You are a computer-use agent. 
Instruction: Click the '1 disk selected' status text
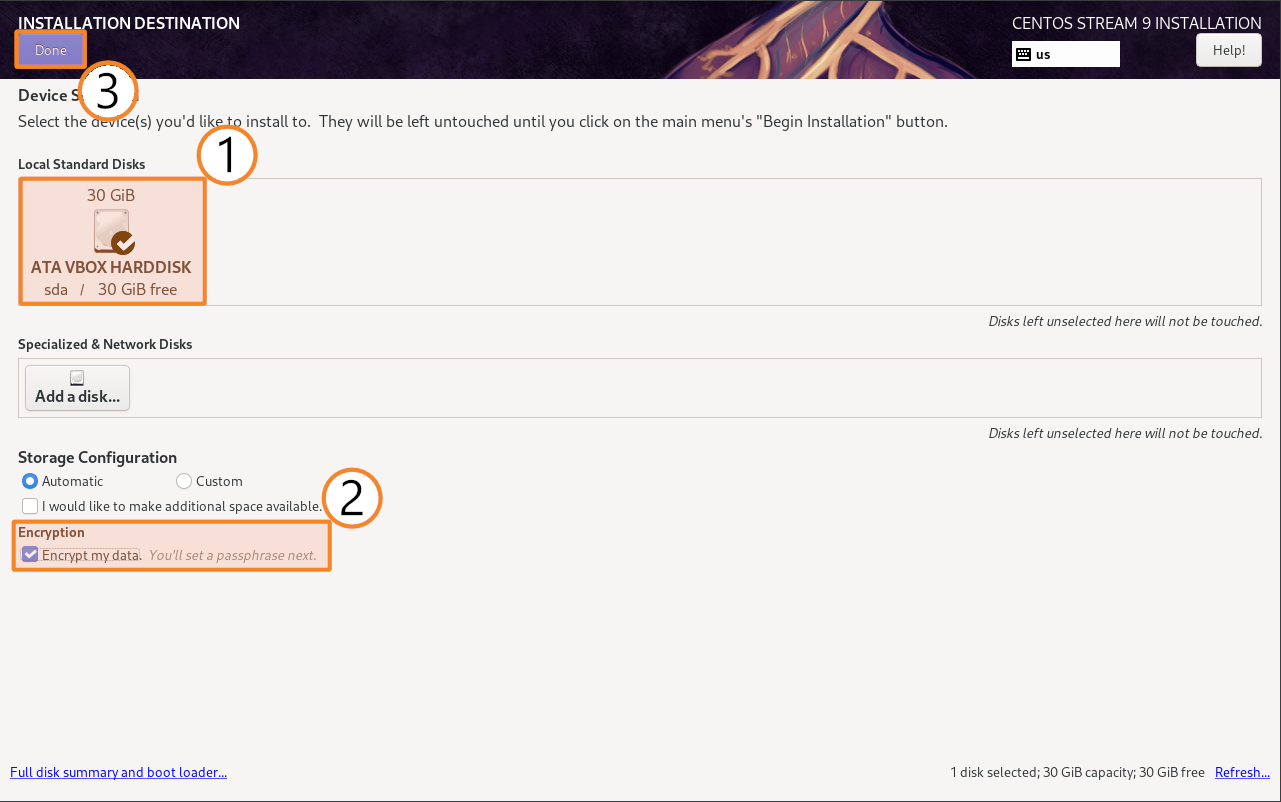pyautogui.click(x=1077, y=772)
